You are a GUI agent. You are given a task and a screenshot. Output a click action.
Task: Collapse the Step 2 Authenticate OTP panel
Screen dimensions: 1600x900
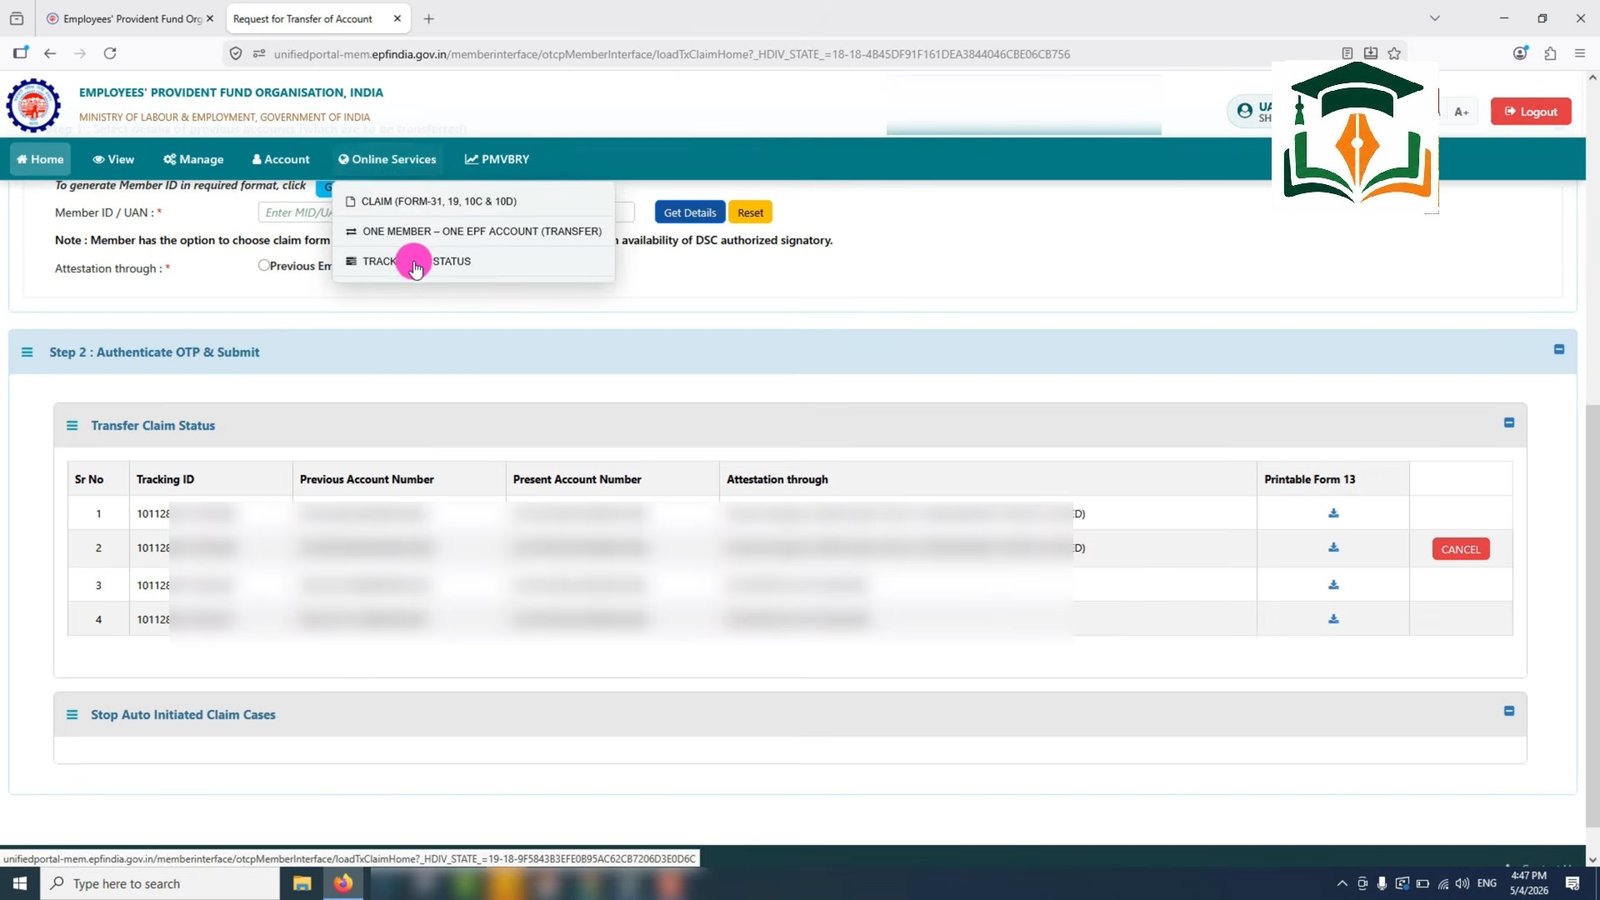[x=1559, y=349]
